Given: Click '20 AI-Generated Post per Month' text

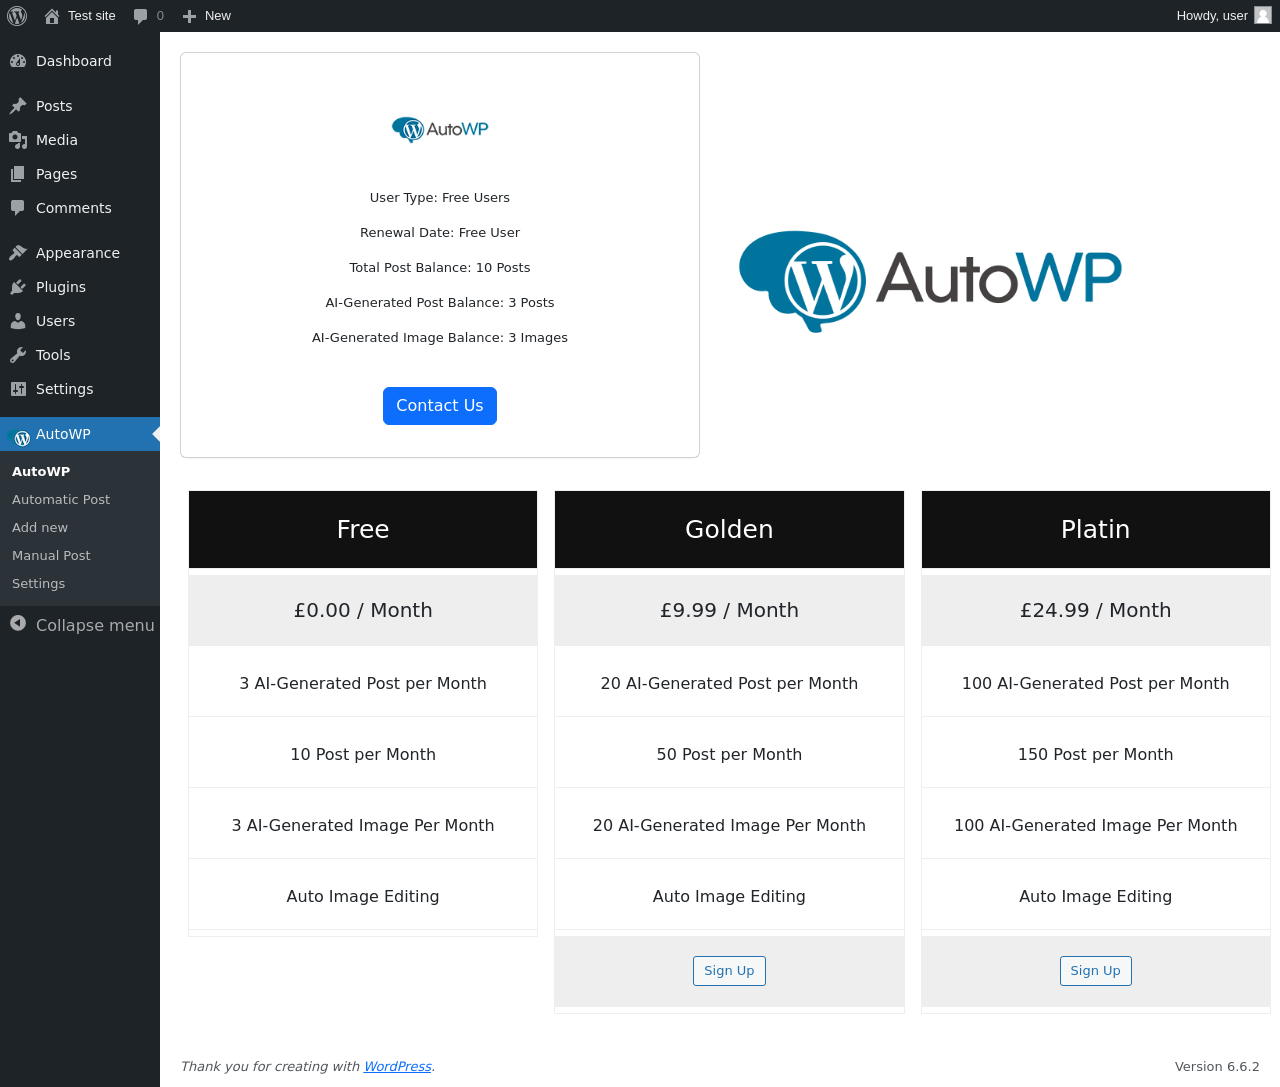Looking at the screenshot, I should (x=729, y=683).
